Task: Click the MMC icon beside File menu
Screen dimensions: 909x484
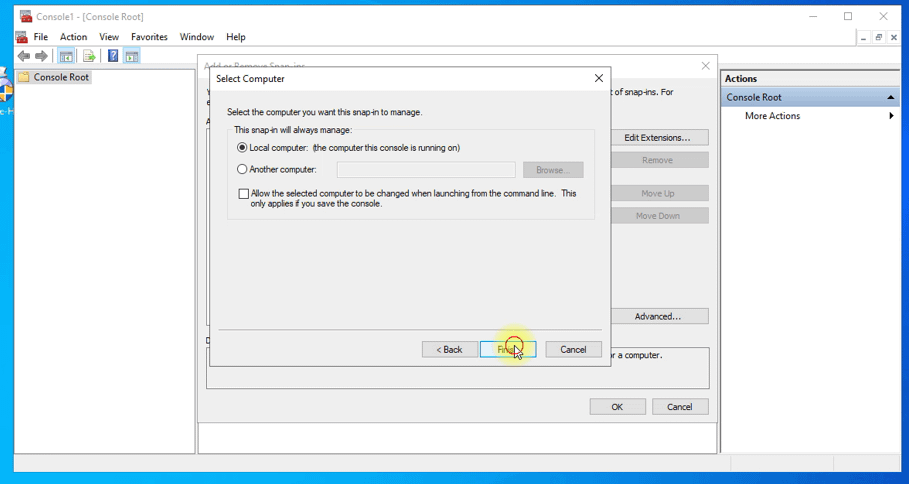Action: coord(22,37)
